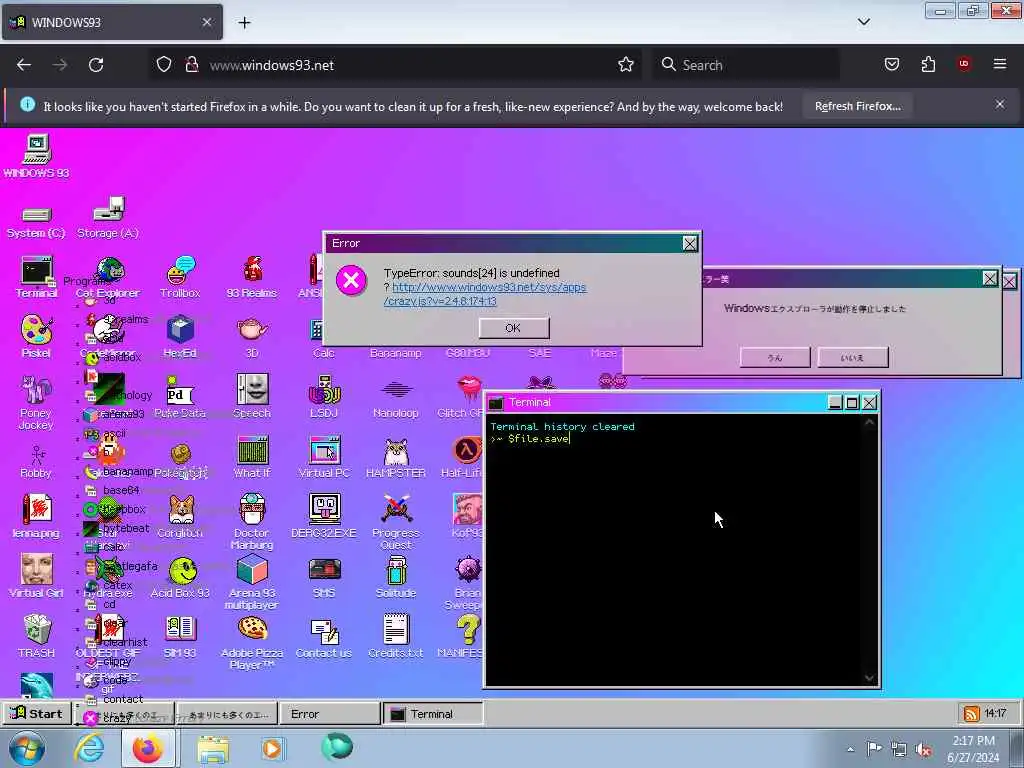Open Arena 93 multiplayer icon
The width and height of the screenshot is (1024, 768).
(252, 583)
